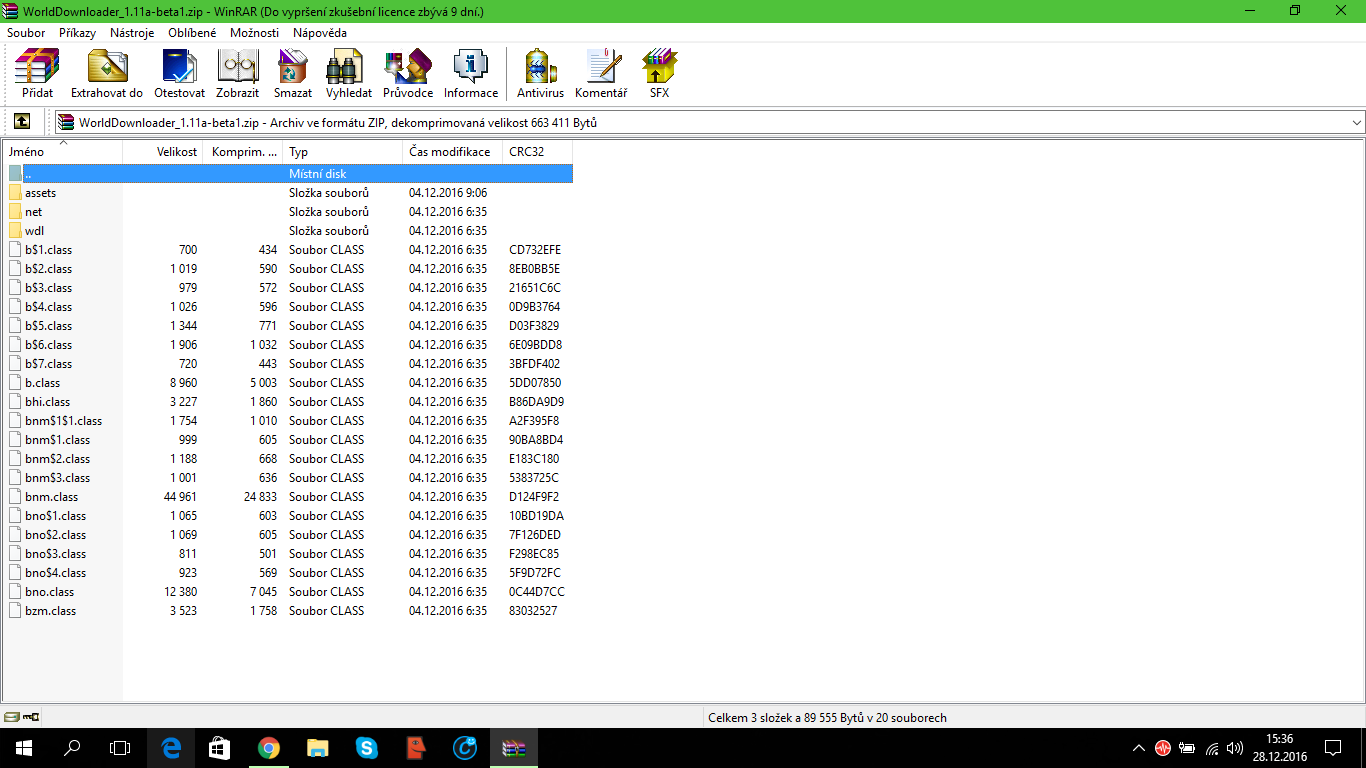Select the assets folder icon
Viewport: 1366px width, 768px height.
tap(15, 193)
